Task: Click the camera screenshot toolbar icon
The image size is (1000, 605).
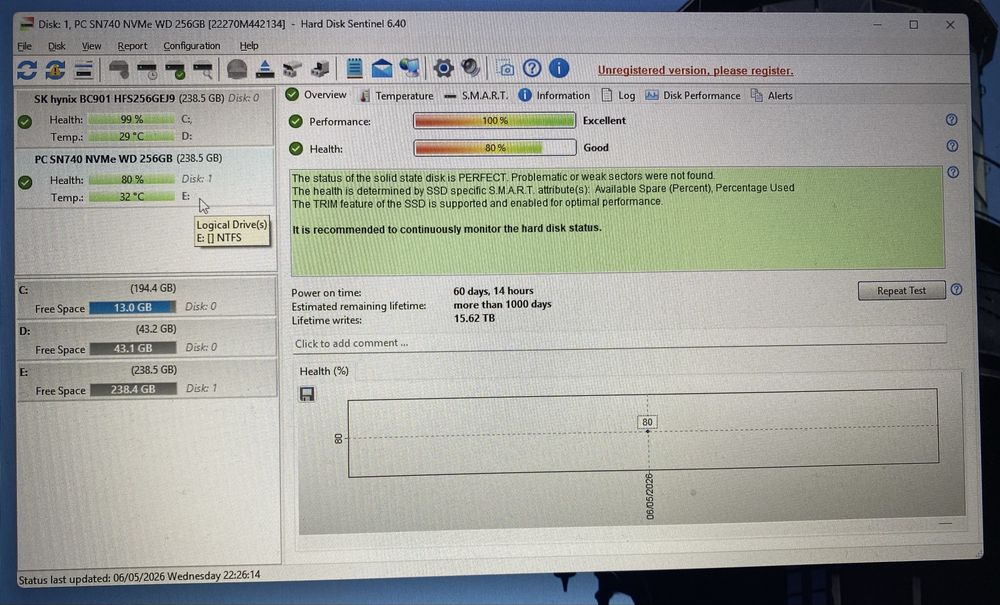Action: [x=505, y=68]
